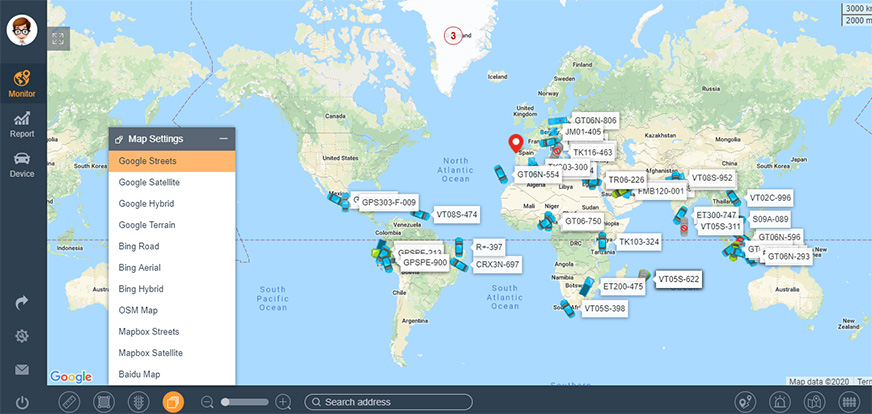Click device label GT06-750

pyautogui.click(x=583, y=221)
